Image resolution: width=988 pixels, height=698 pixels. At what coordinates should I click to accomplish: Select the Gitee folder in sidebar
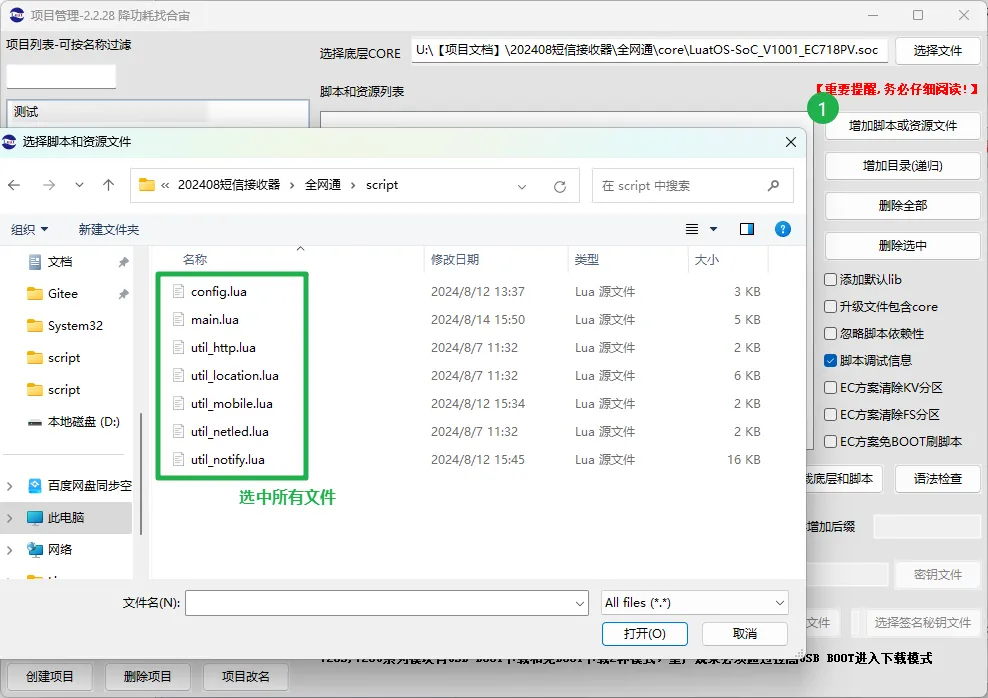pyautogui.click(x=62, y=294)
